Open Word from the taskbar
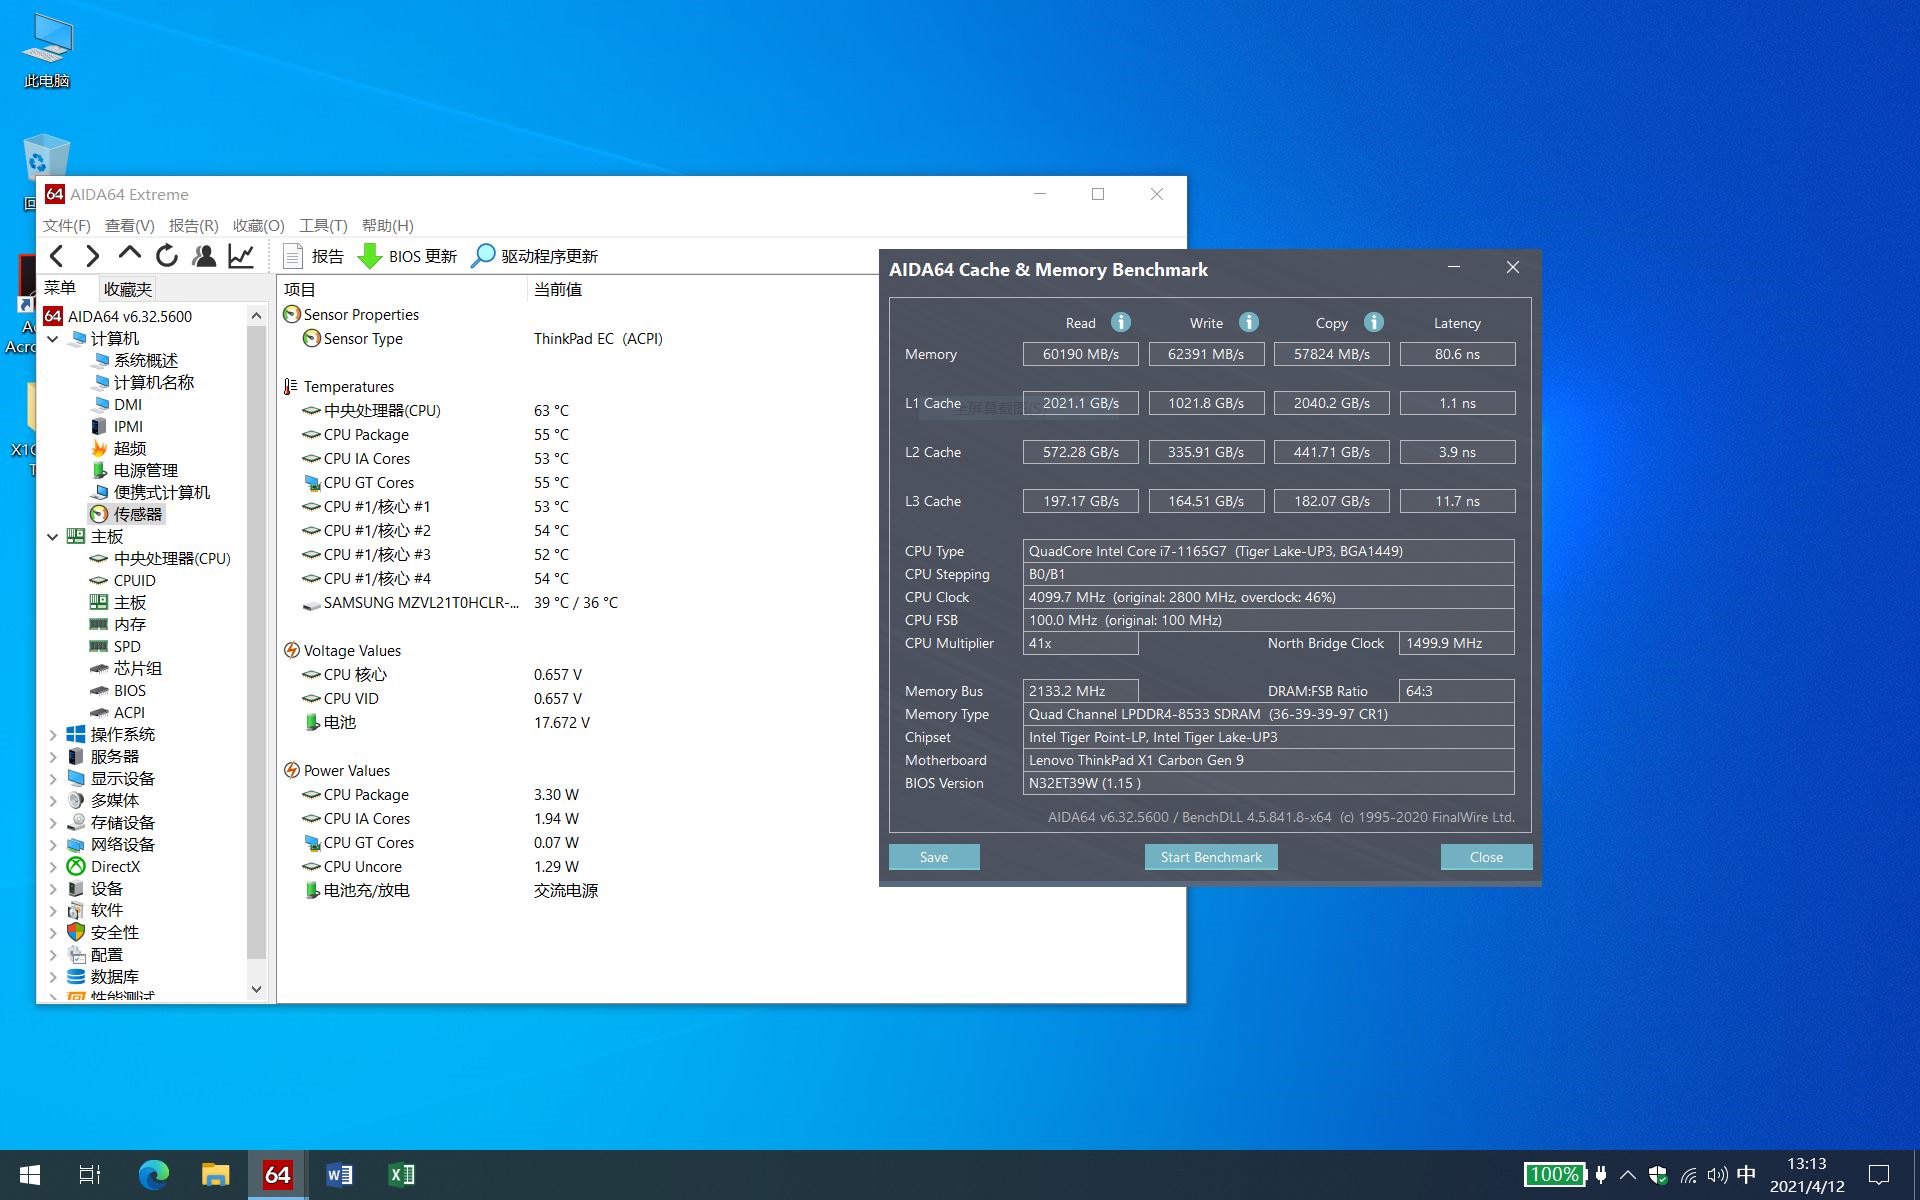Viewport: 1920px width, 1200px height. click(x=339, y=1175)
